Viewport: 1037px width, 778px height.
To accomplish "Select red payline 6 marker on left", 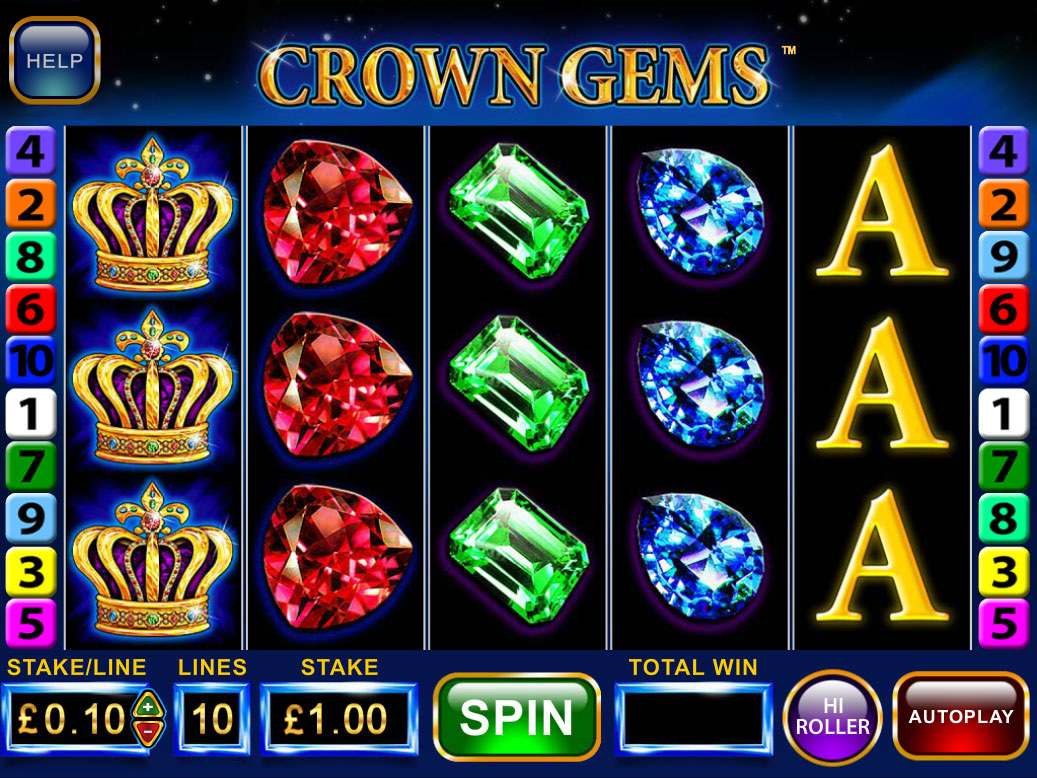I will coord(30,309).
